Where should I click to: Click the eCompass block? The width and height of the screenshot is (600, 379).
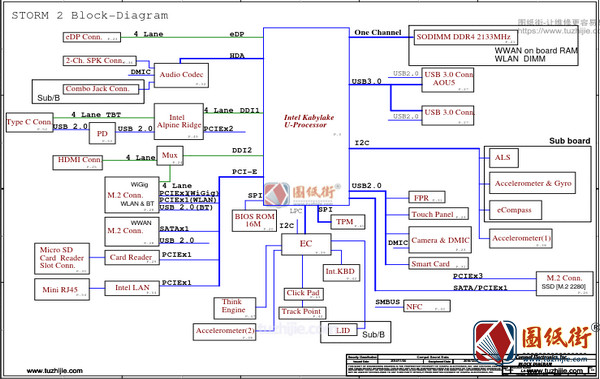[x=515, y=210]
